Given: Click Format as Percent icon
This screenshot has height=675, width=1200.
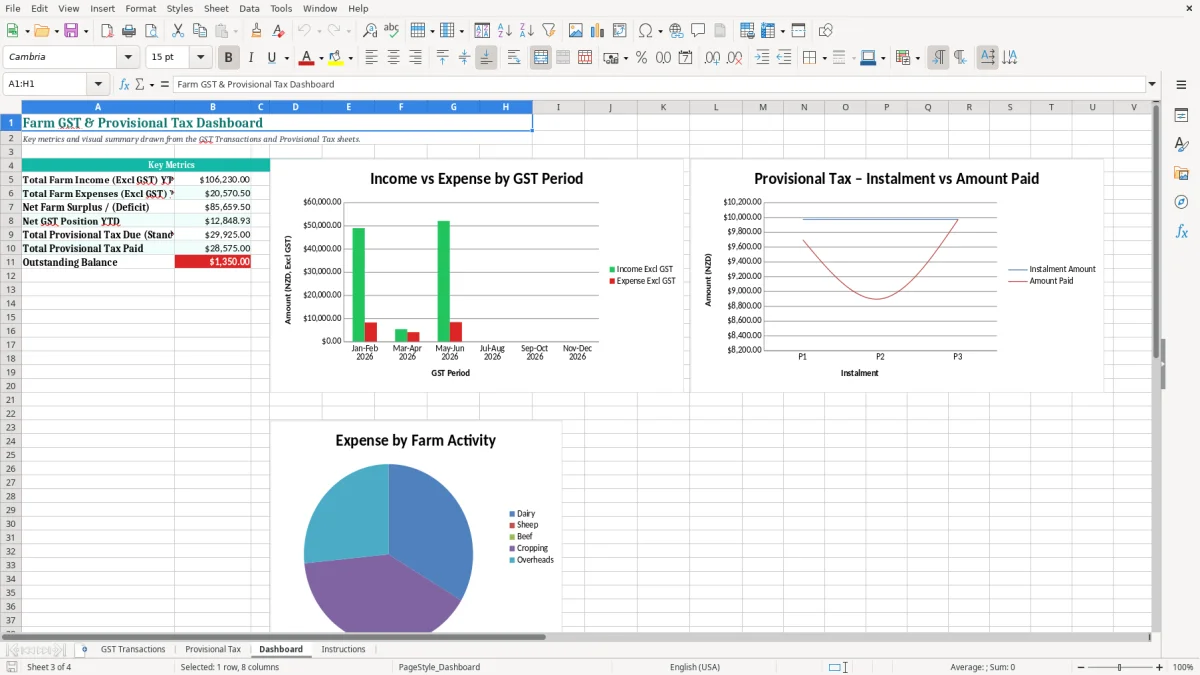Looking at the screenshot, I should pyautogui.click(x=642, y=58).
